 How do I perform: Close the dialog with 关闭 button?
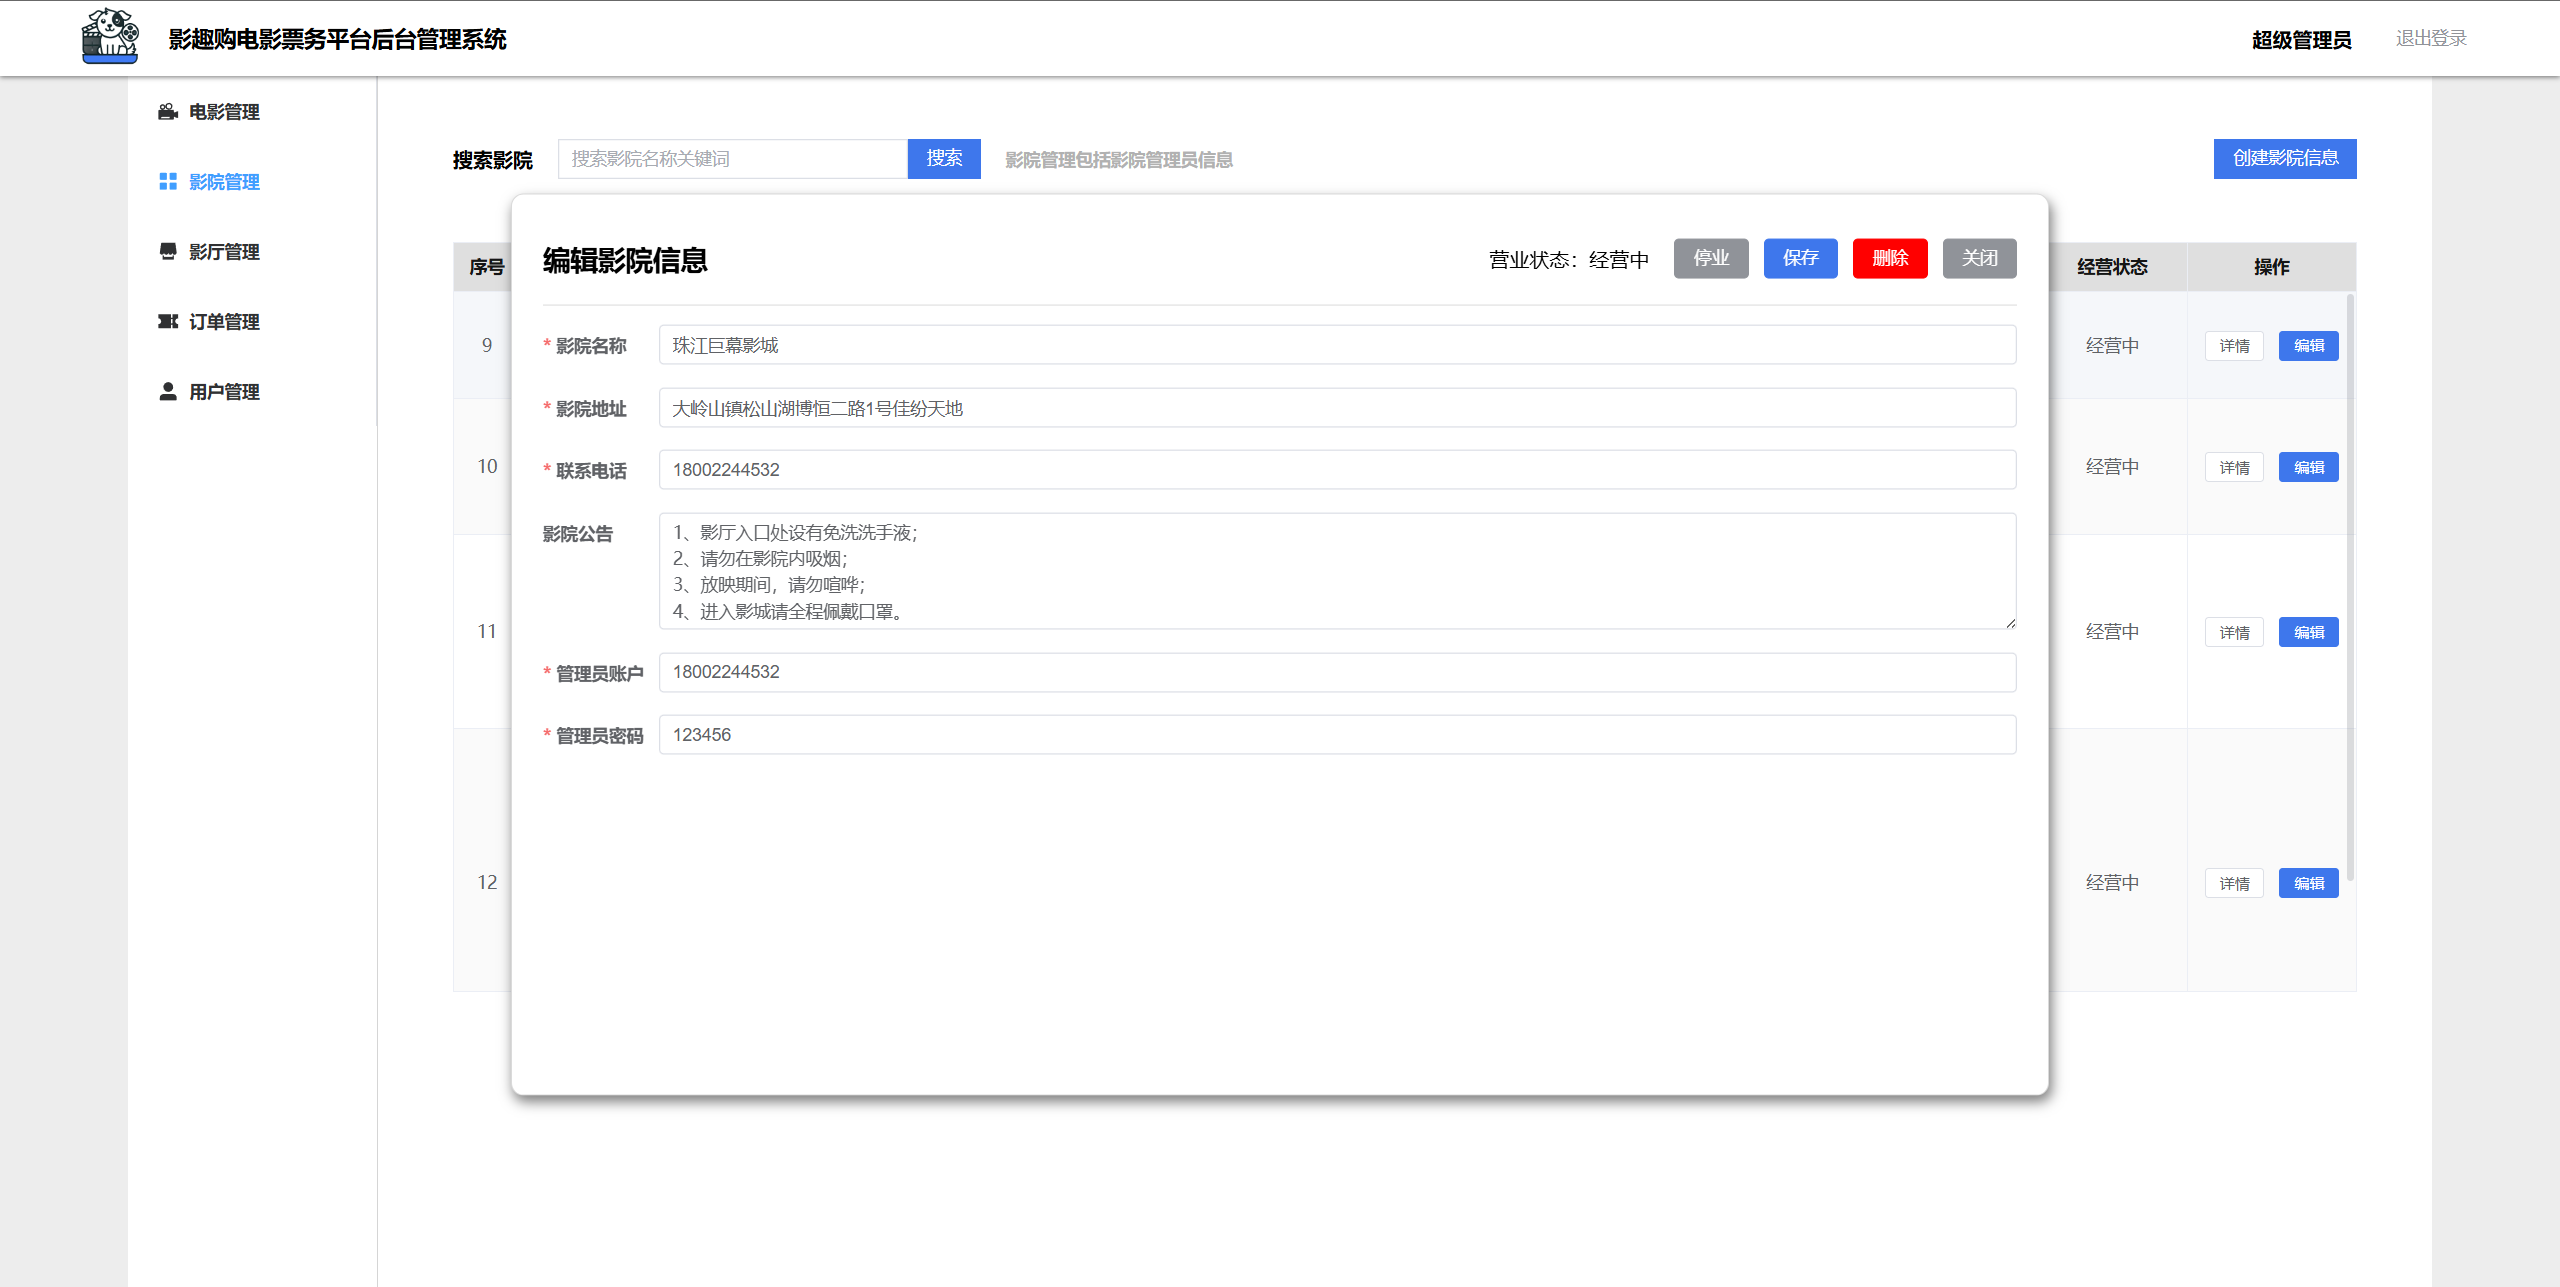click(x=1979, y=258)
